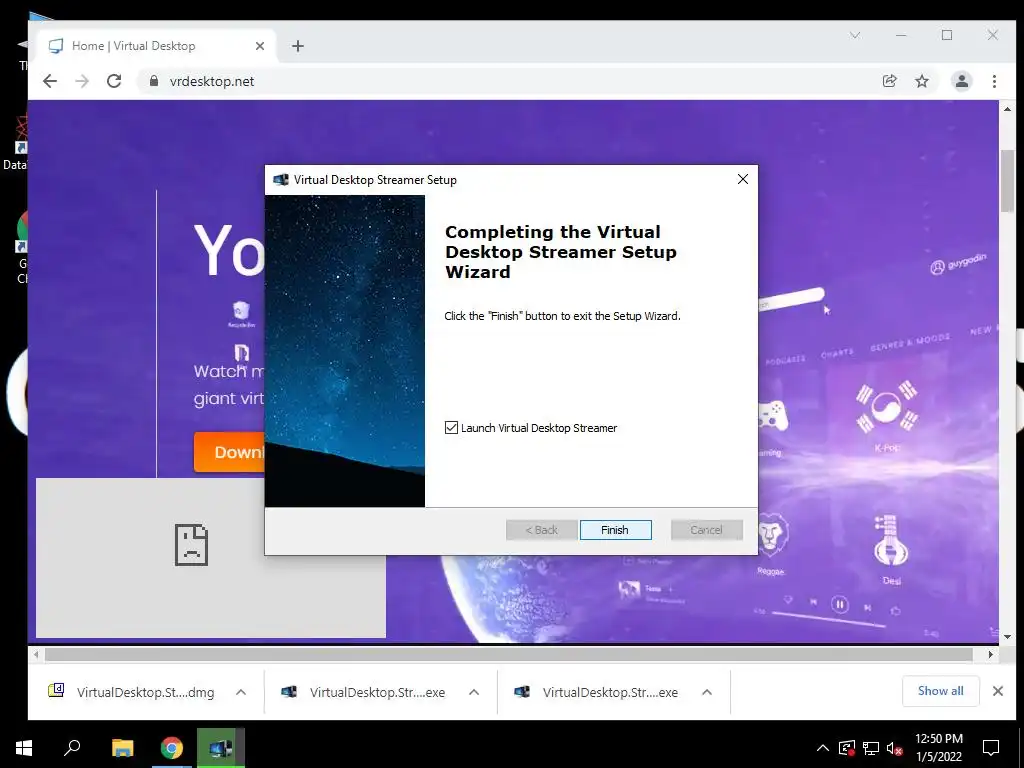Image resolution: width=1024 pixels, height=768 pixels.
Task: Click the network tray icon
Action: click(871, 748)
